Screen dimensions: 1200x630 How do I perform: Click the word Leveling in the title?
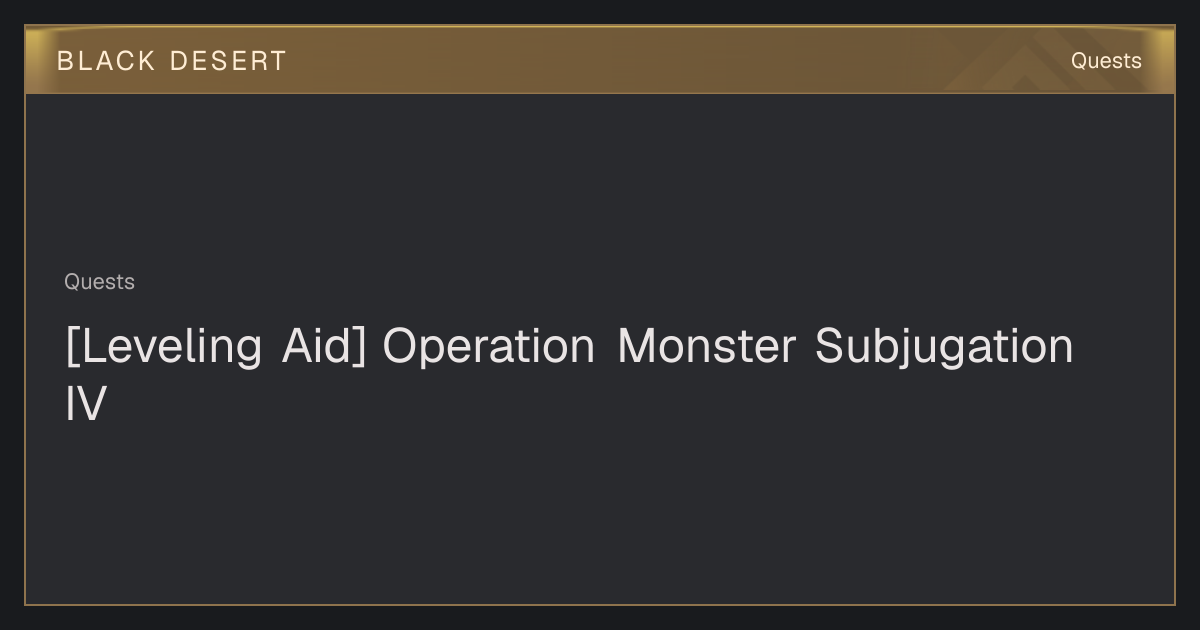[x=170, y=346]
